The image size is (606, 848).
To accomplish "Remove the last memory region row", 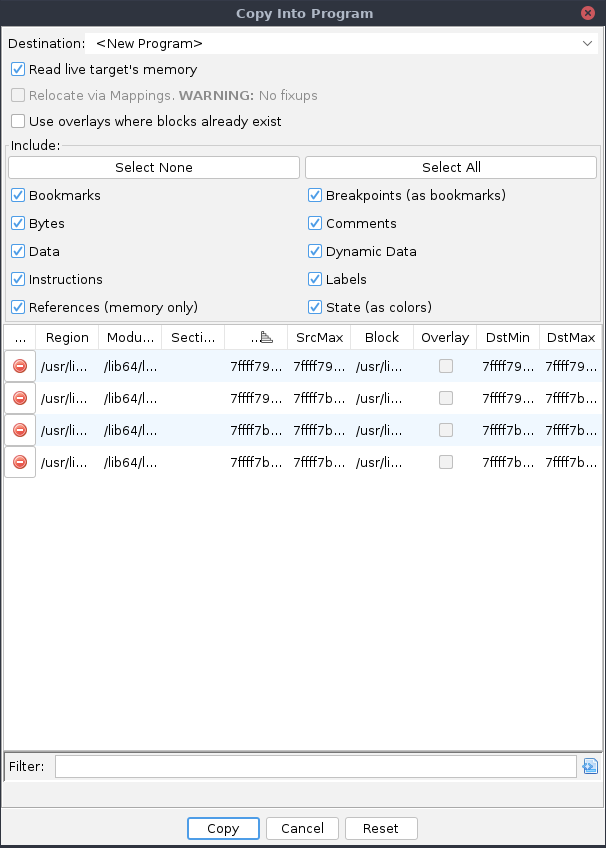I will 19,462.
